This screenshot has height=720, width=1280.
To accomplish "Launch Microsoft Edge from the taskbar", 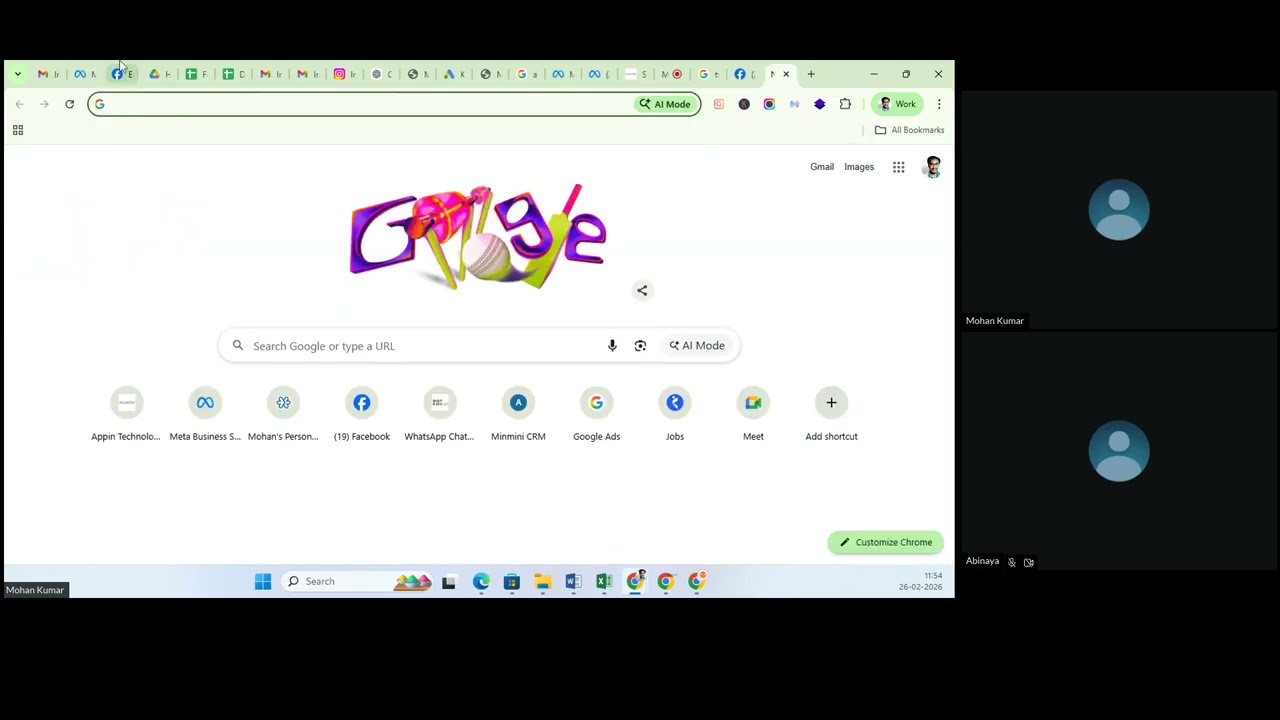I will coord(481,581).
